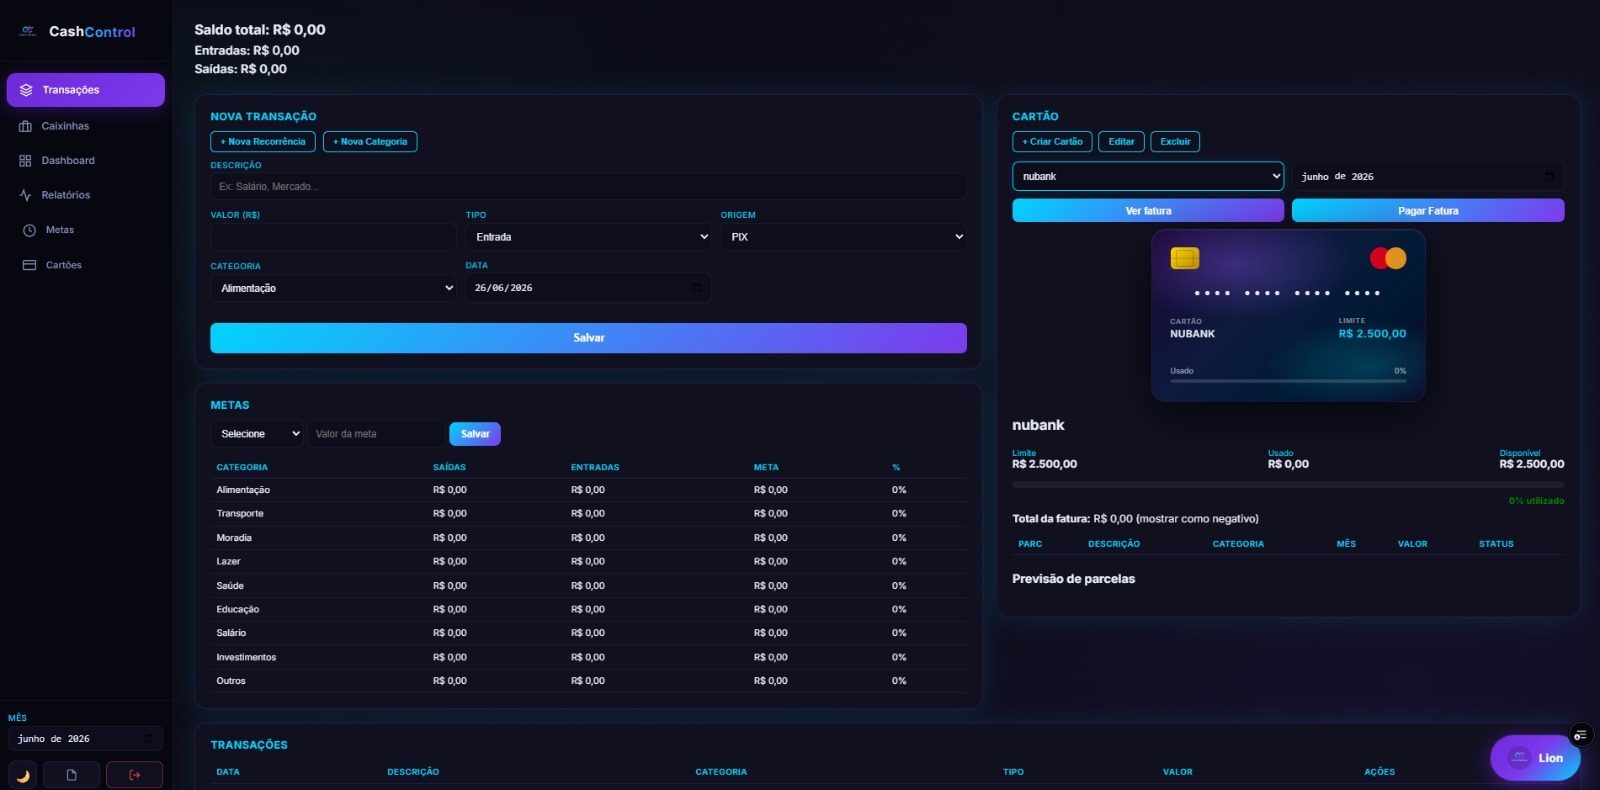Click the card Excluir button
The image size is (1600, 790).
tap(1175, 142)
